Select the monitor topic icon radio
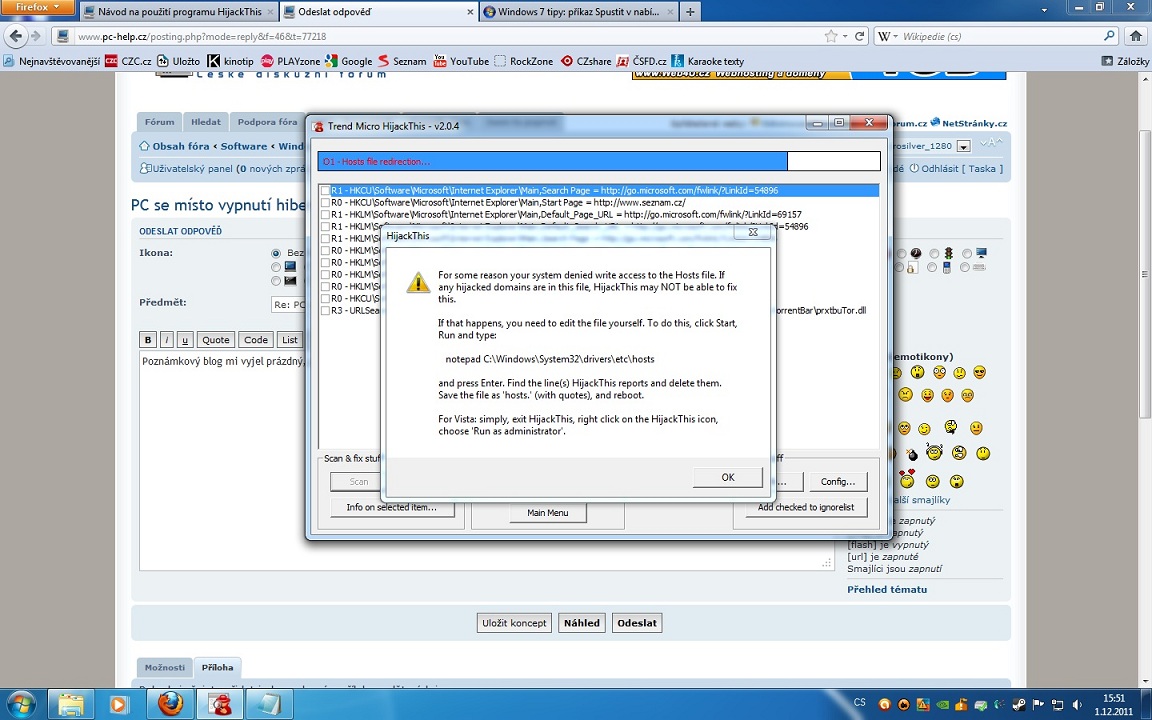Viewport: 1152px width, 720px height. click(968, 253)
